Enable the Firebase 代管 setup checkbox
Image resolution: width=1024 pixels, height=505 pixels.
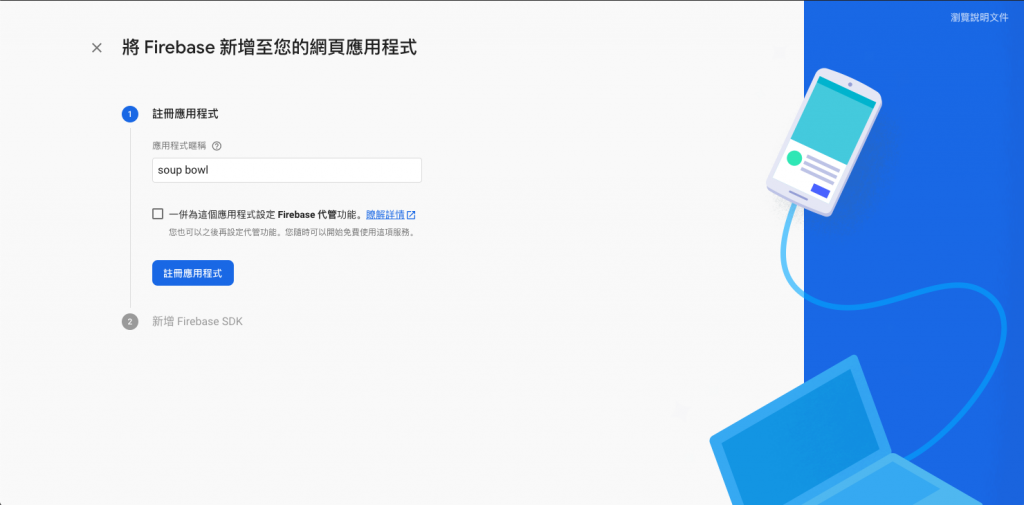(x=157, y=214)
